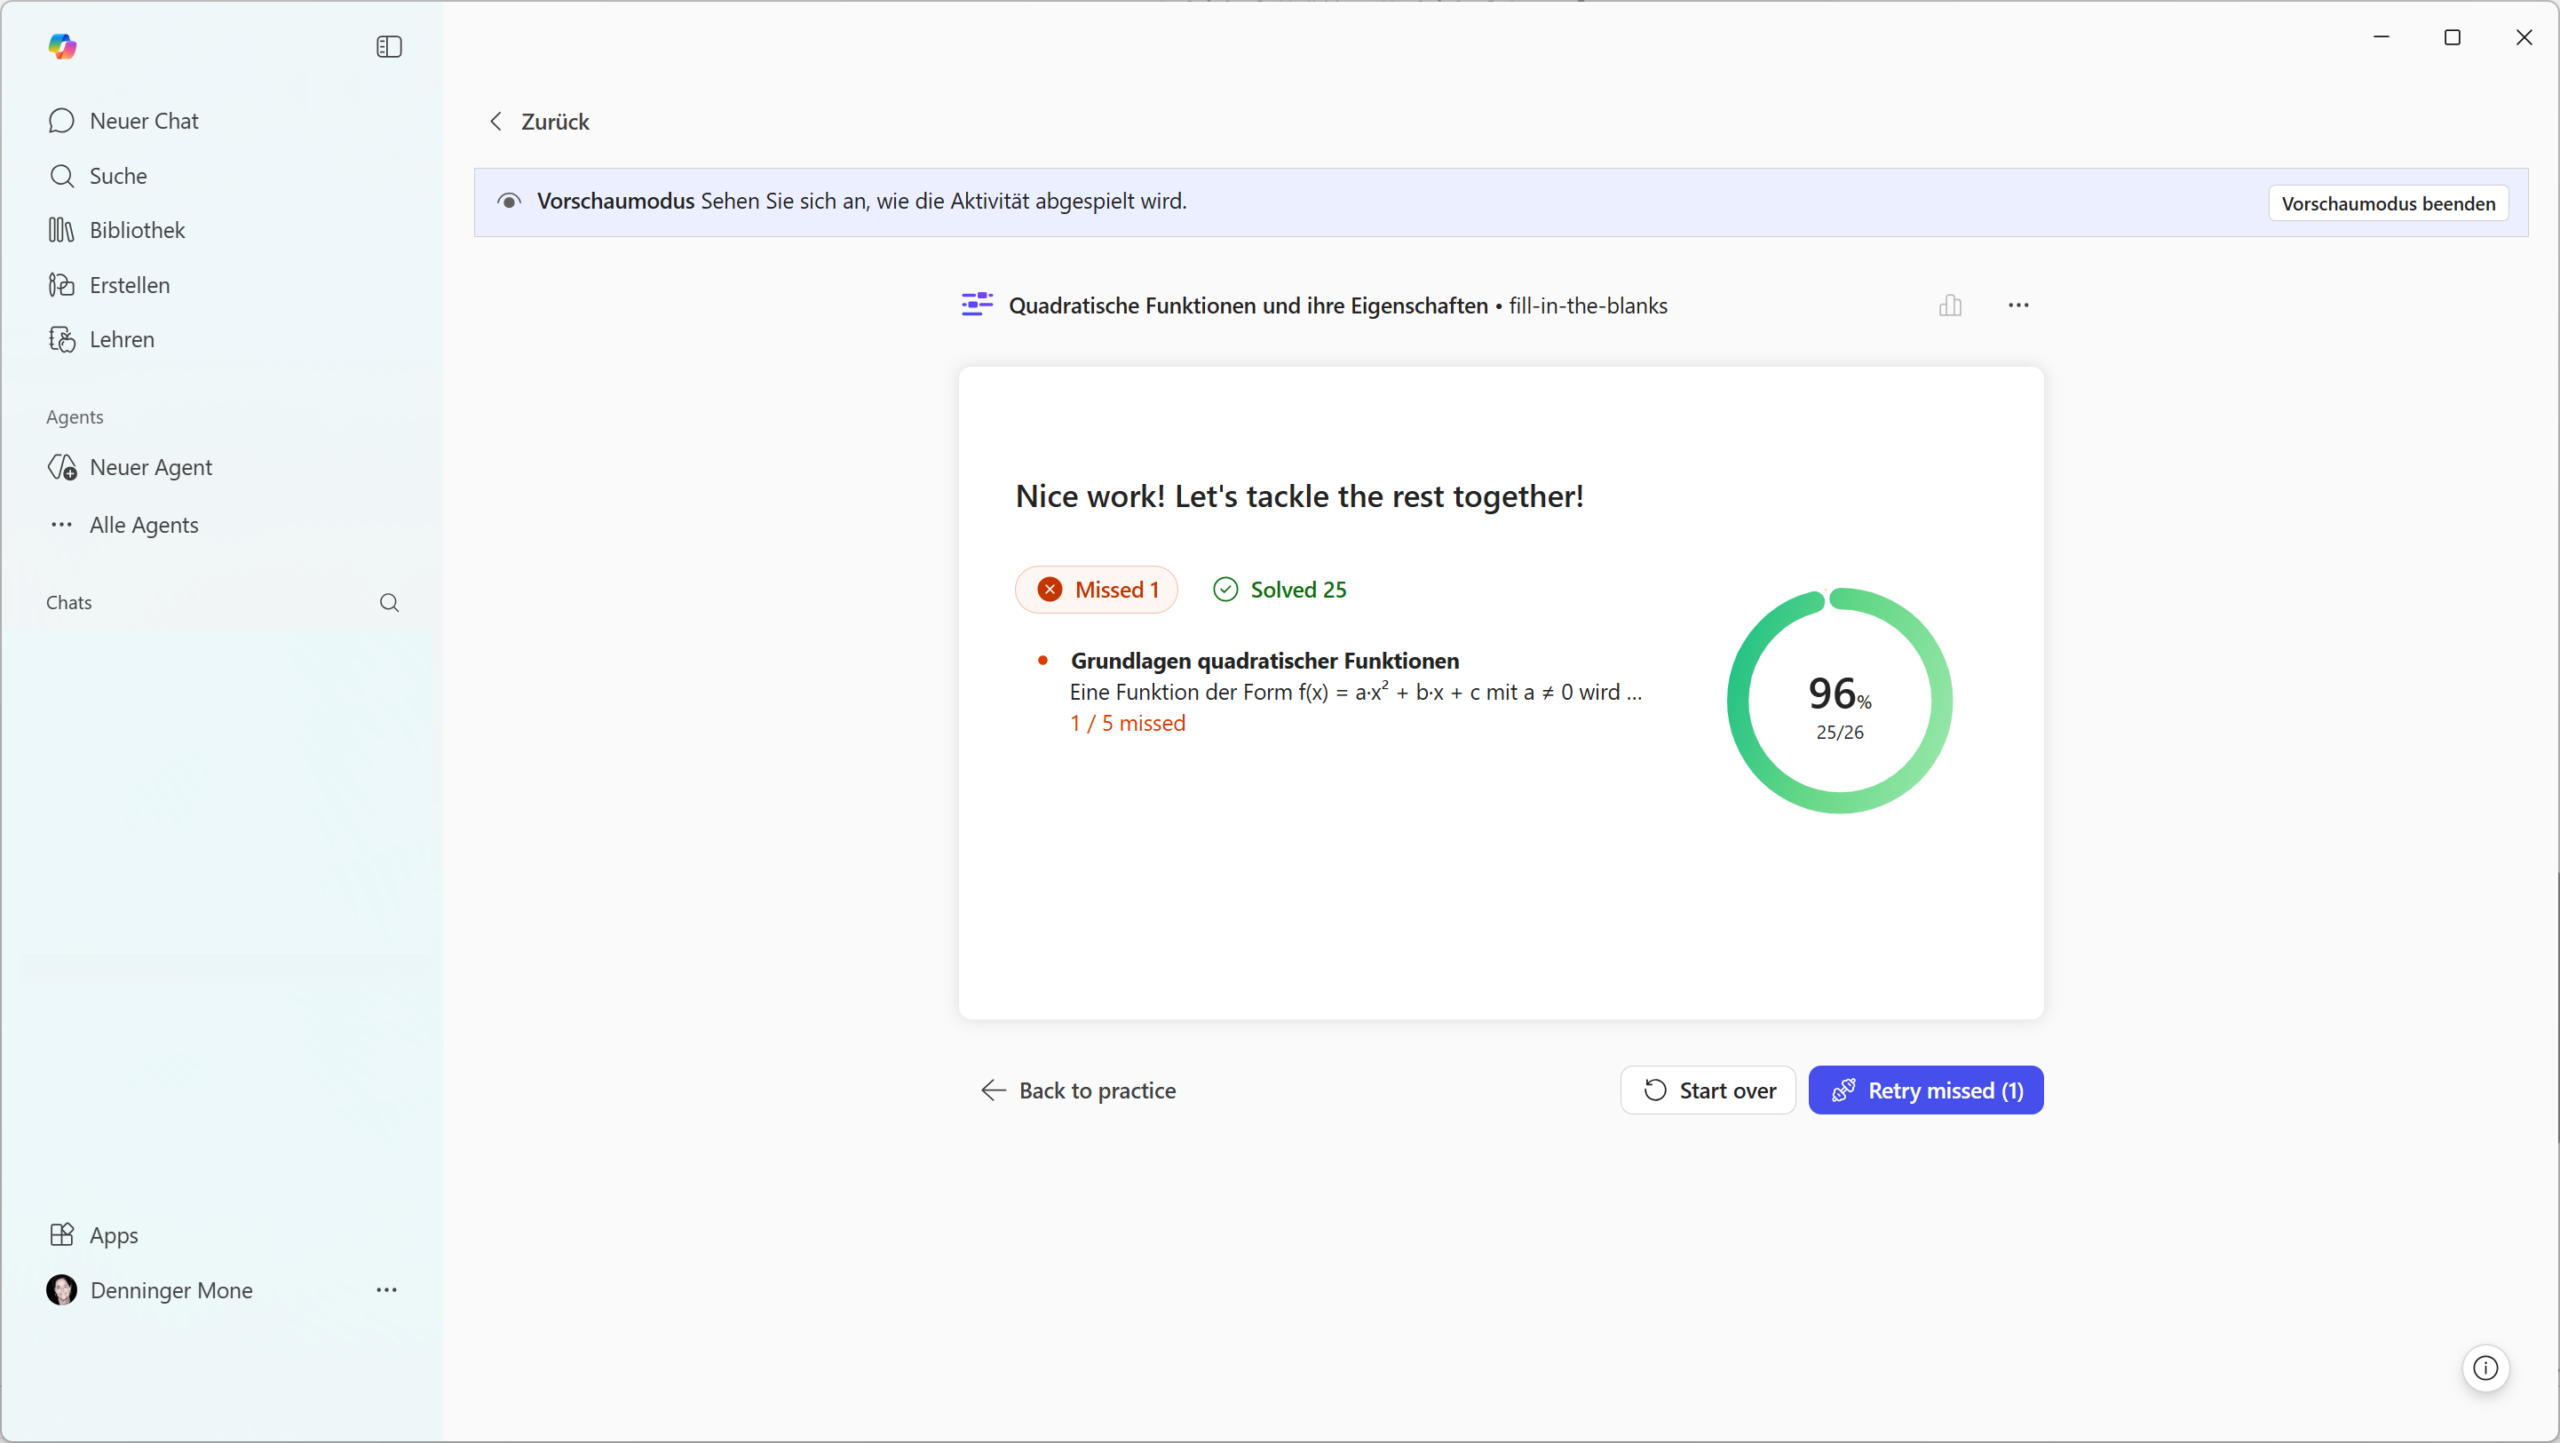The image size is (2560, 1443).
Task: Click Vorschaumodus beenden button
Action: click(x=2388, y=203)
